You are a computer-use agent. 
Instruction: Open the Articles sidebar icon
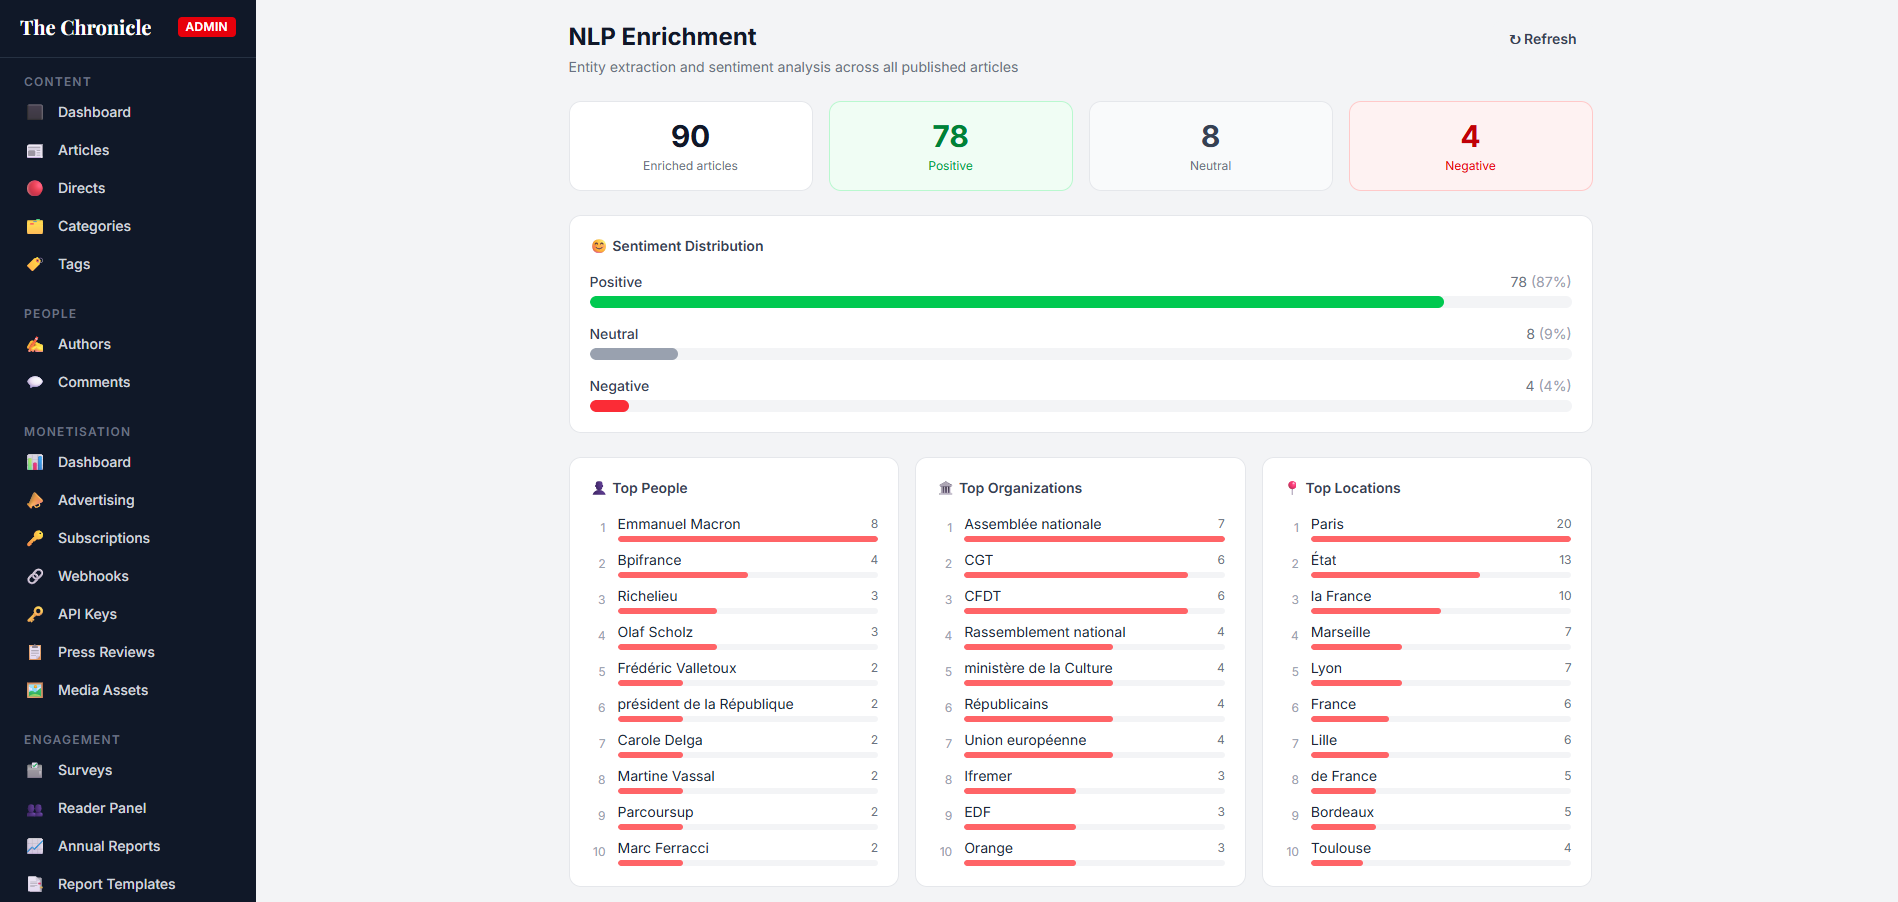(x=35, y=150)
